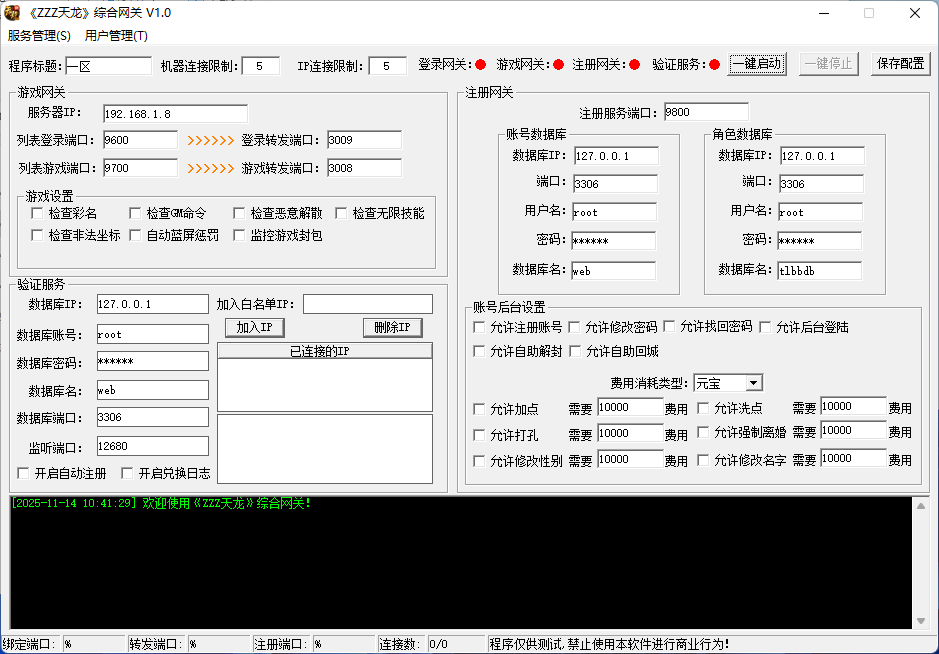
Task: Click the 注册服务端口 field
Action: click(x=705, y=112)
